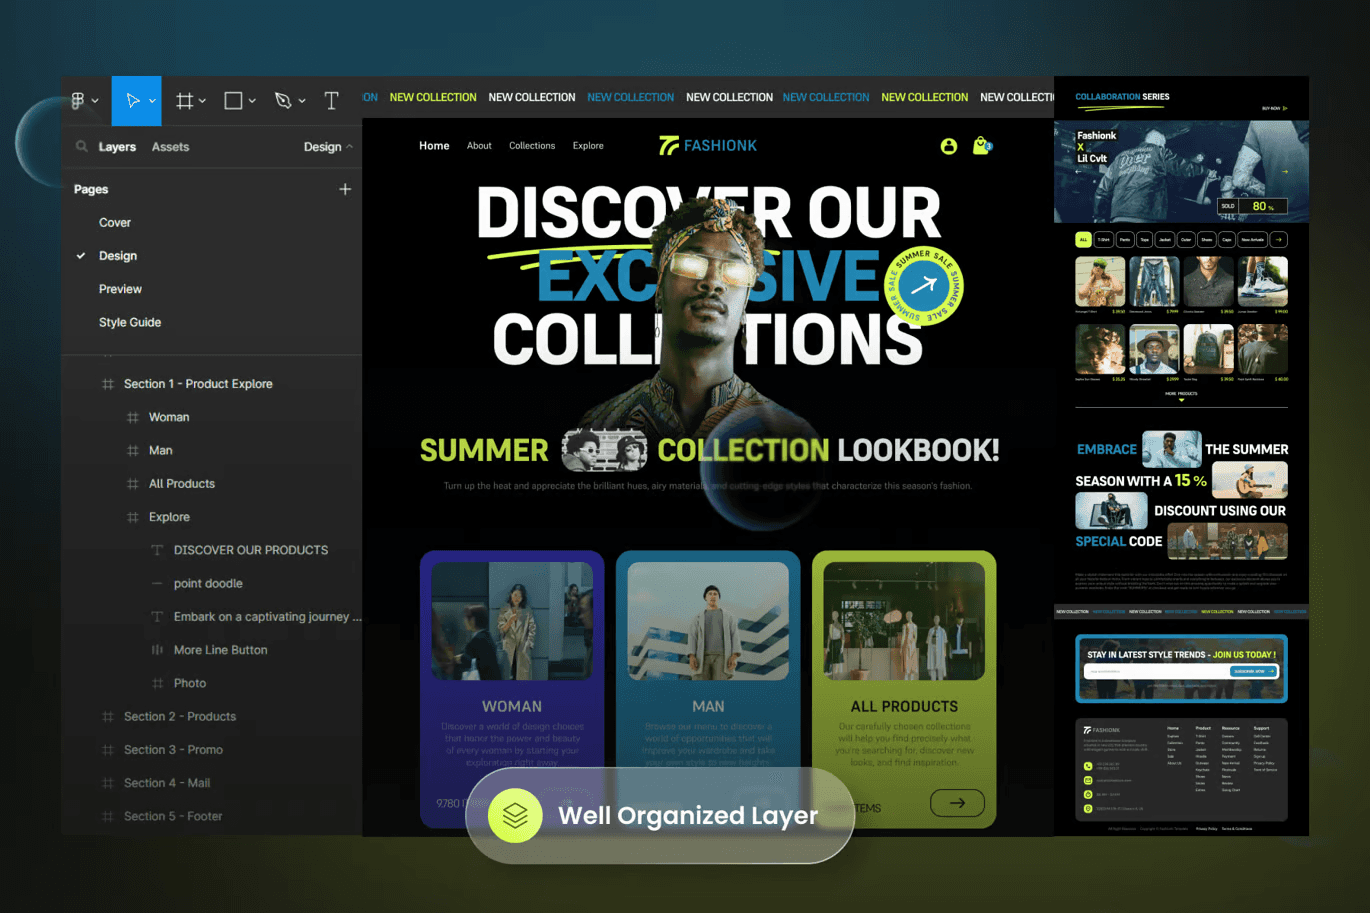Image resolution: width=1370 pixels, height=913 pixels.
Task: Click the left arrow on collaboration banner
Action: coord(1077,172)
